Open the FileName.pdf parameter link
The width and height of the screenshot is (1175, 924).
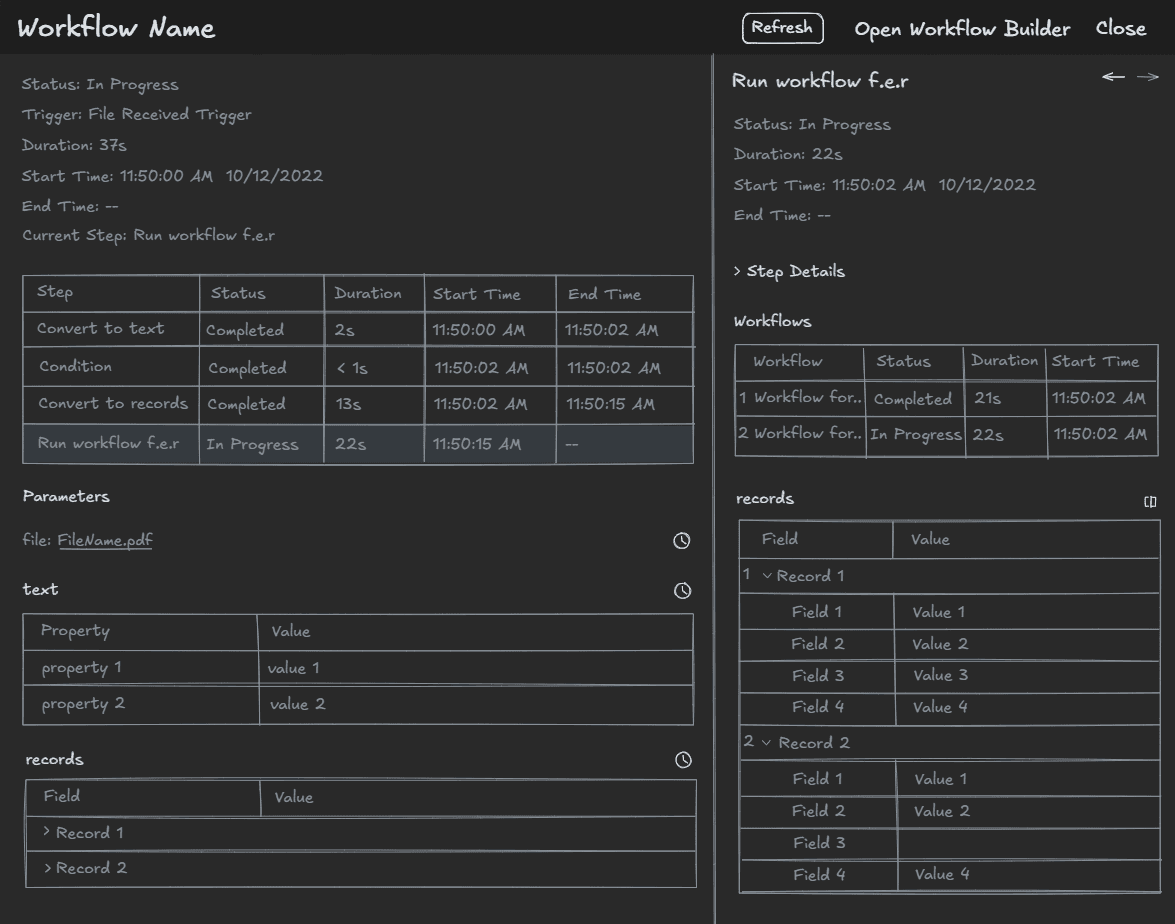coord(105,539)
